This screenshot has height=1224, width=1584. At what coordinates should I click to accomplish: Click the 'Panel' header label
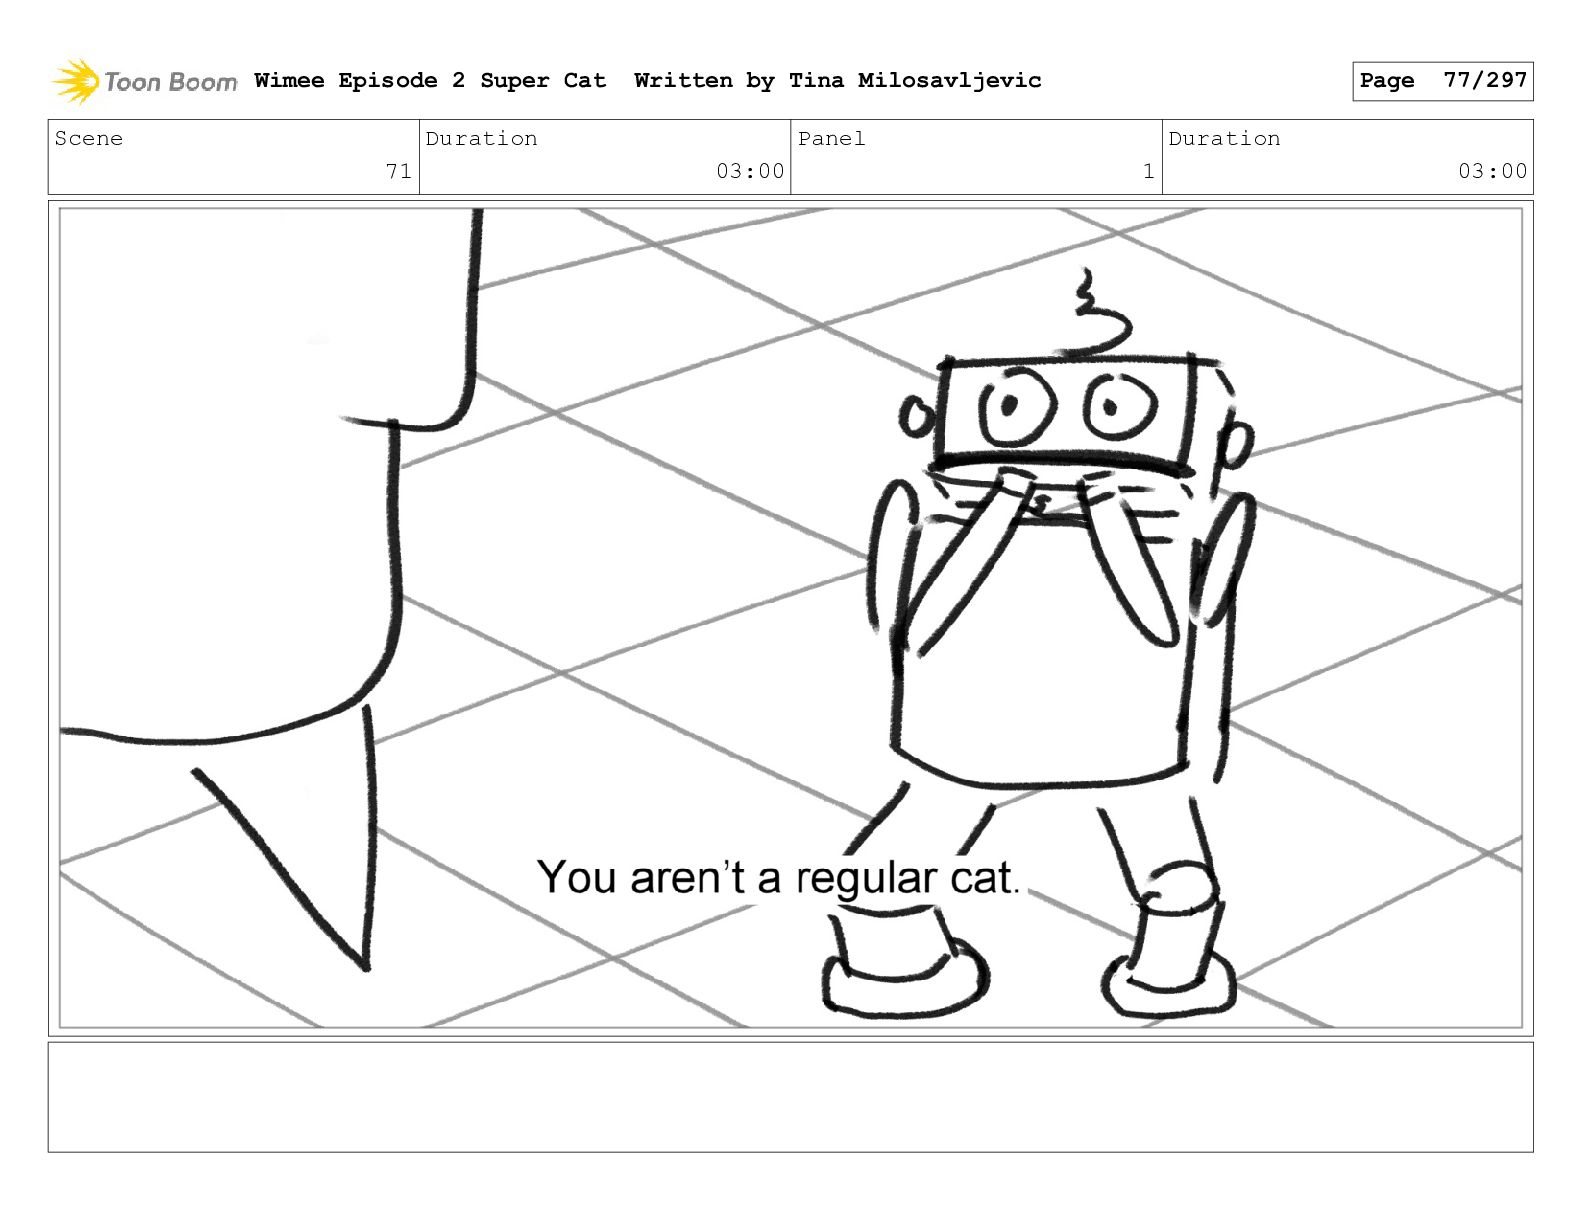[x=831, y=139]
